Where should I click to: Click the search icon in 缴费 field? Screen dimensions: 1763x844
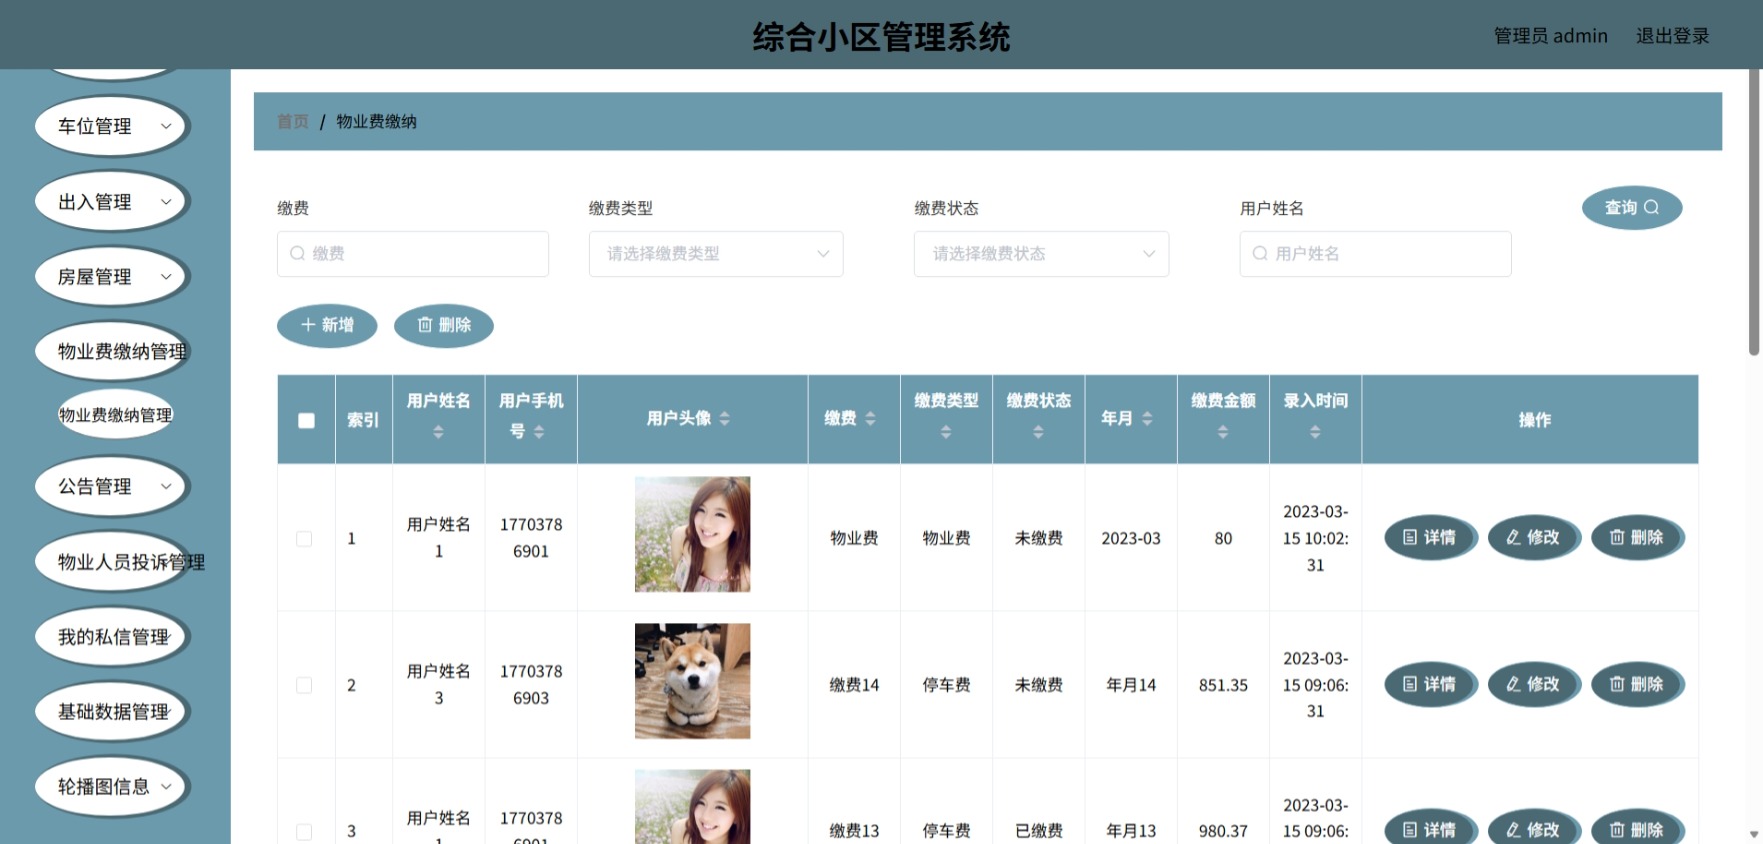coord(297,254)
